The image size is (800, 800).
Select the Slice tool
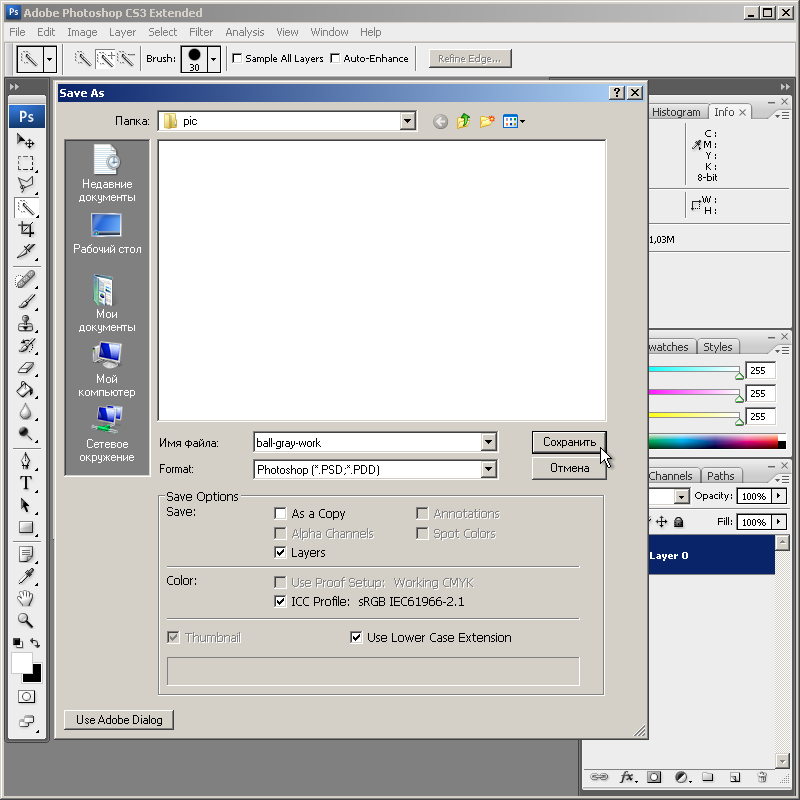coord(26,251)
